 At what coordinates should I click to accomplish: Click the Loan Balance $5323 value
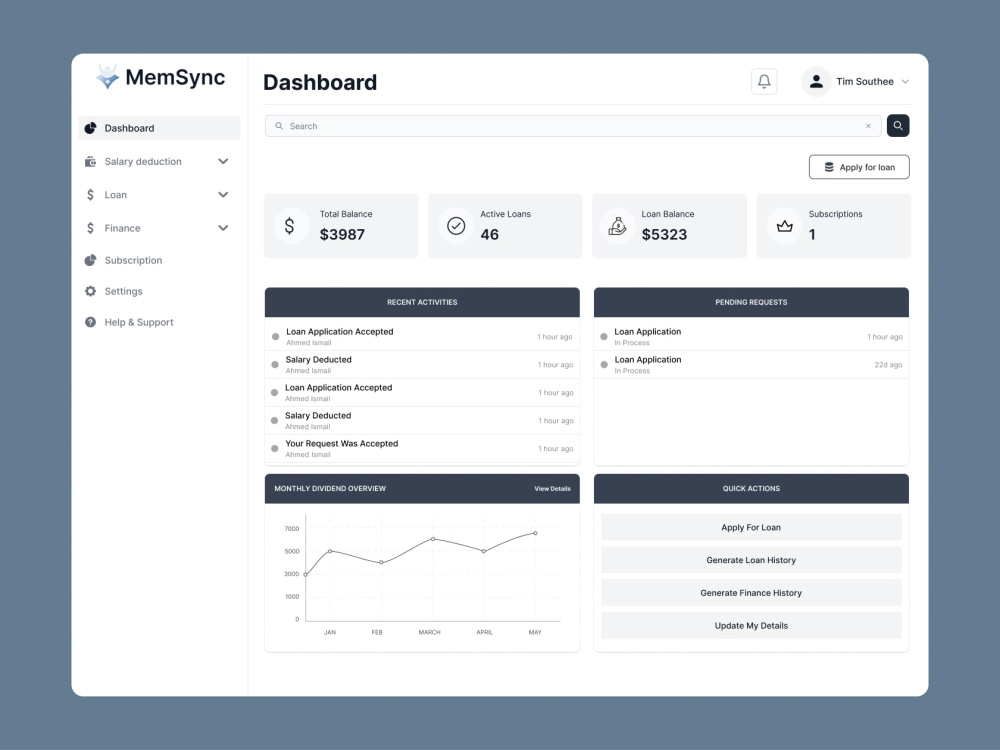665,235
